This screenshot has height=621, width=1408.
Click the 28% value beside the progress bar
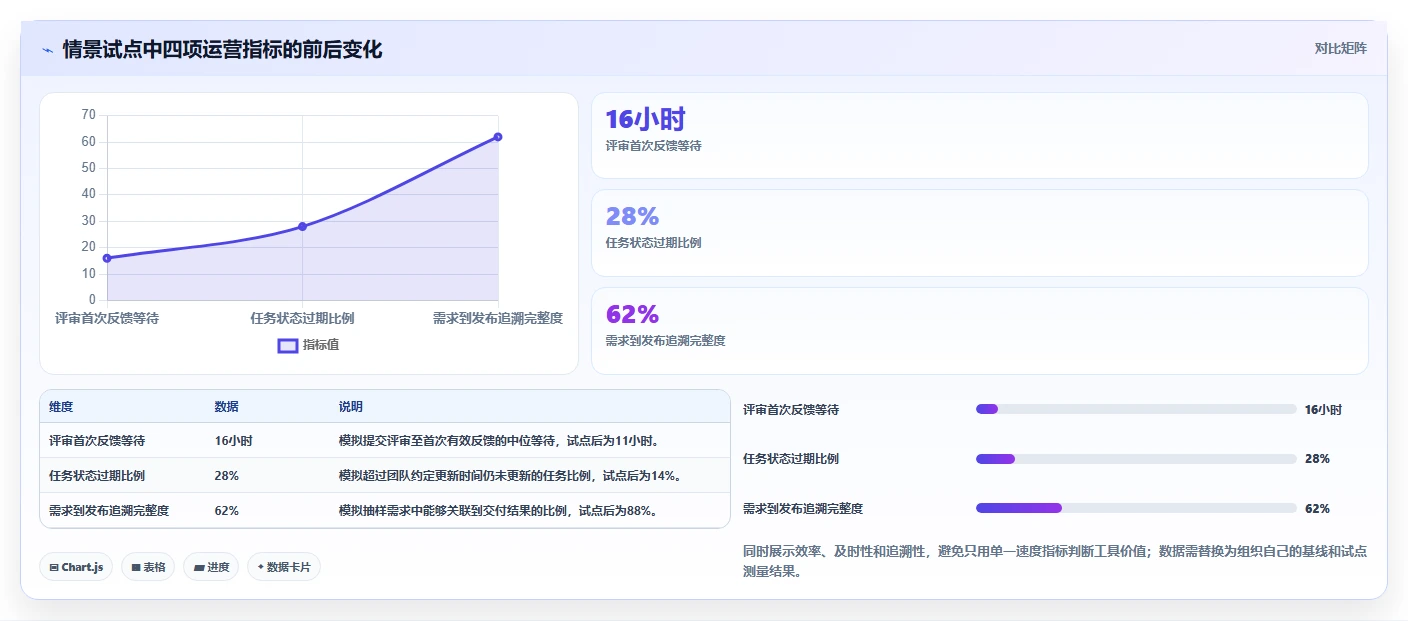(1317, 459)
